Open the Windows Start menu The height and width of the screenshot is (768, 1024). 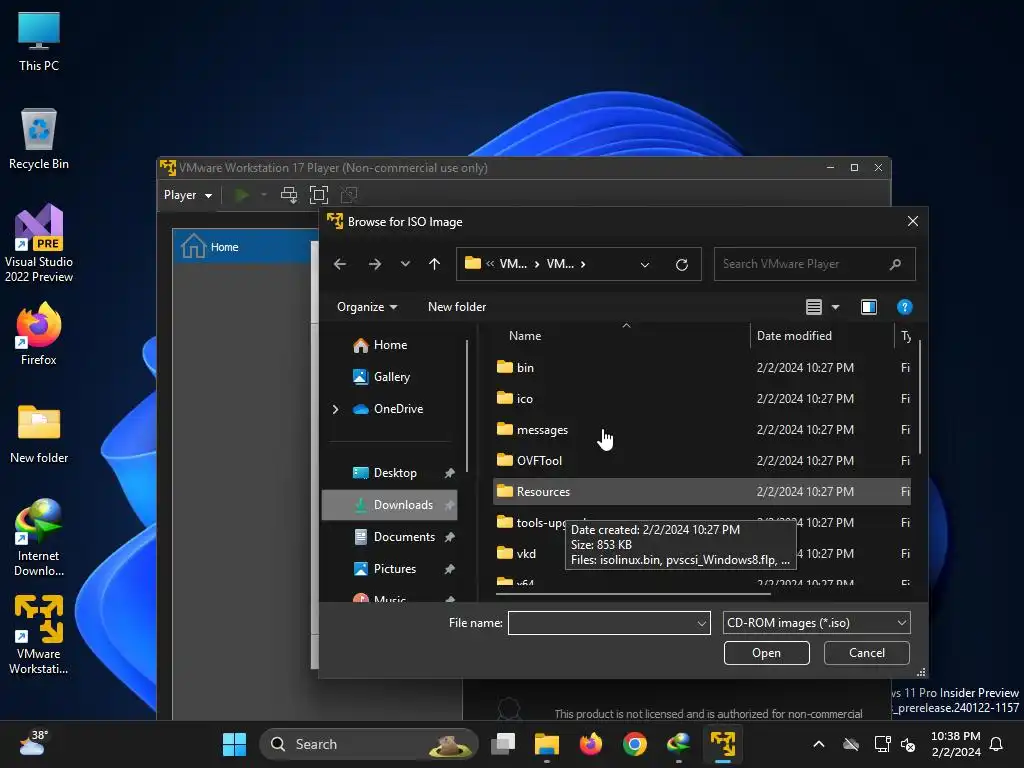pos(234,744)
